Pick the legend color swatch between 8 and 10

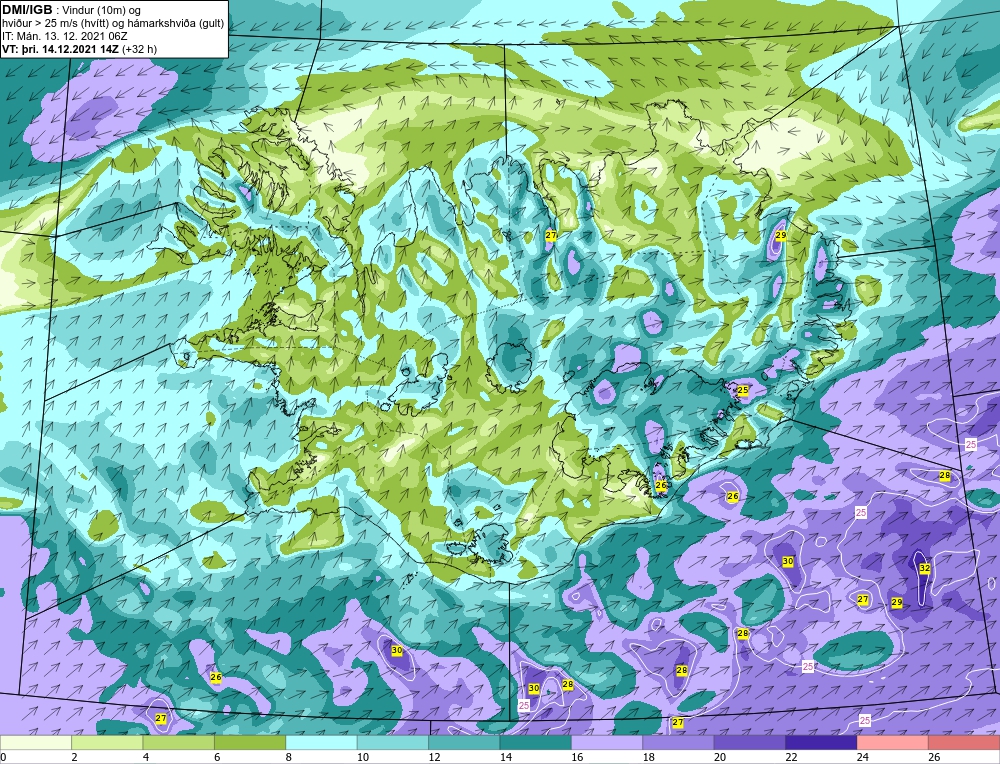321,743
